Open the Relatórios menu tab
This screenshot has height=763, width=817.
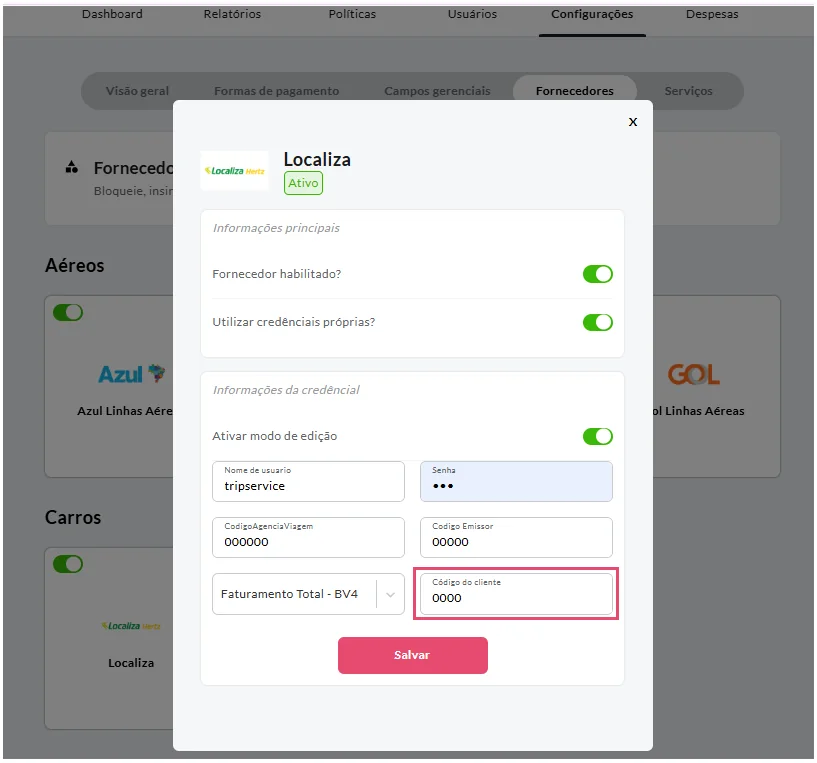tap(232, 14)
